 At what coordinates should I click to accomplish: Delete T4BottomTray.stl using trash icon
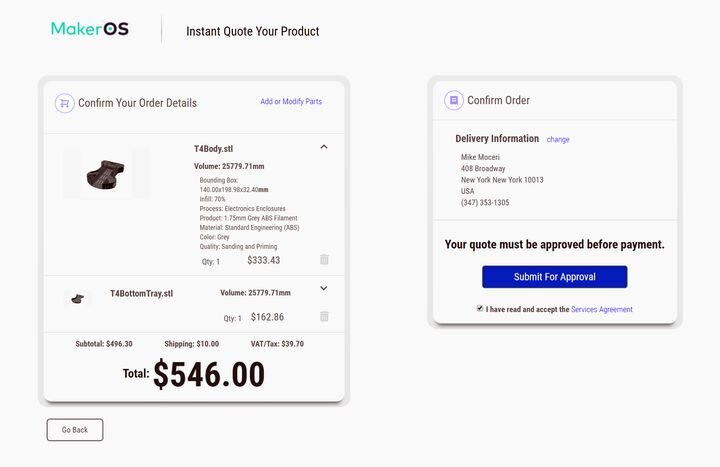coord(324,317)
